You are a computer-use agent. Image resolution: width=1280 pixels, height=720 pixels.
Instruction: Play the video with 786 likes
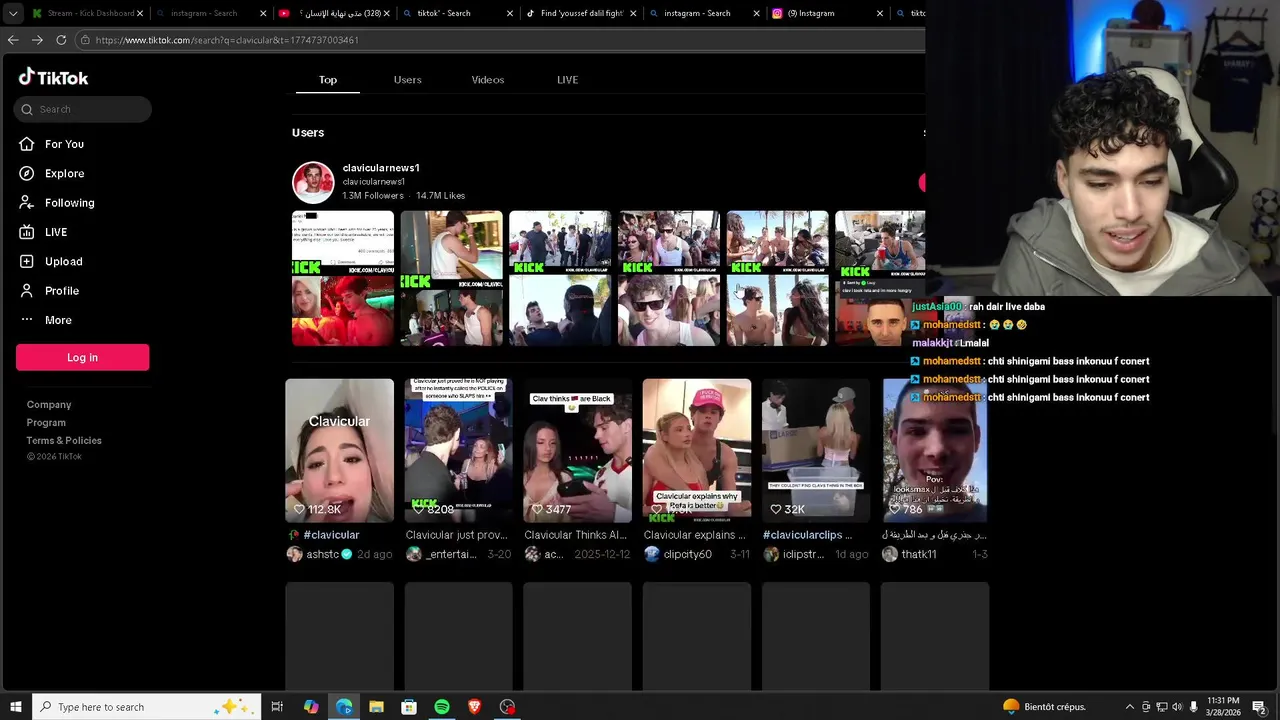pyautogui.click(x=934, y=450)
